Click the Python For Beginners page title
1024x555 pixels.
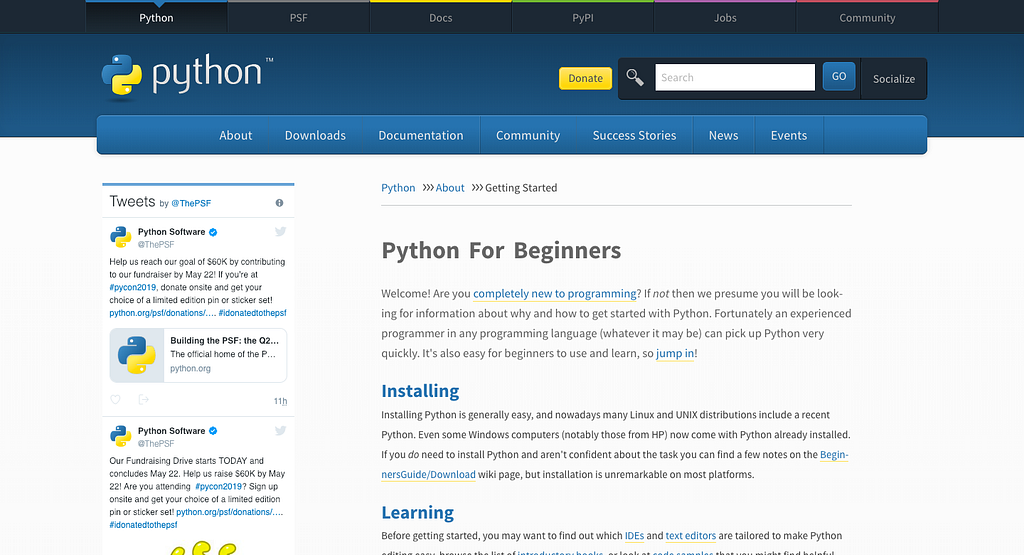pyautogui.click(x=501, y=251)
